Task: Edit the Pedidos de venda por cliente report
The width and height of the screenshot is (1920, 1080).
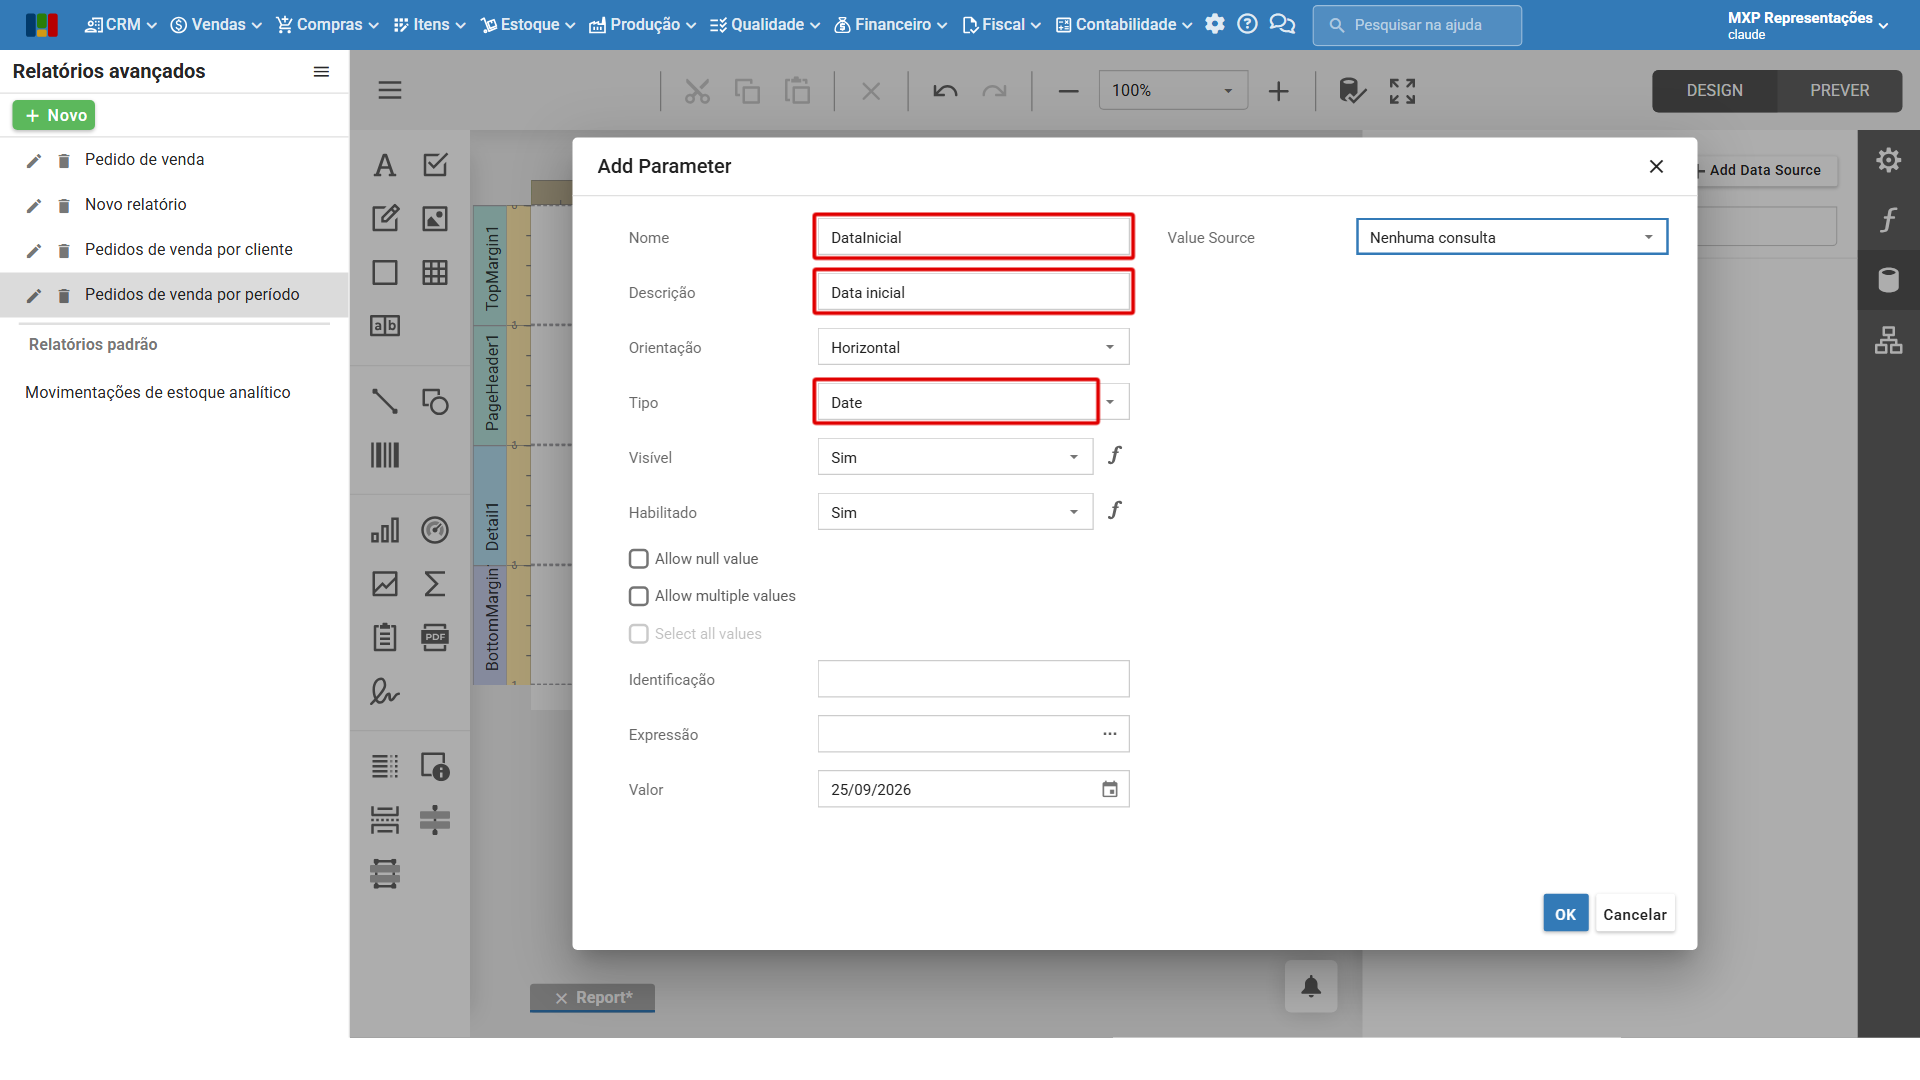Action: pos(34,250)
